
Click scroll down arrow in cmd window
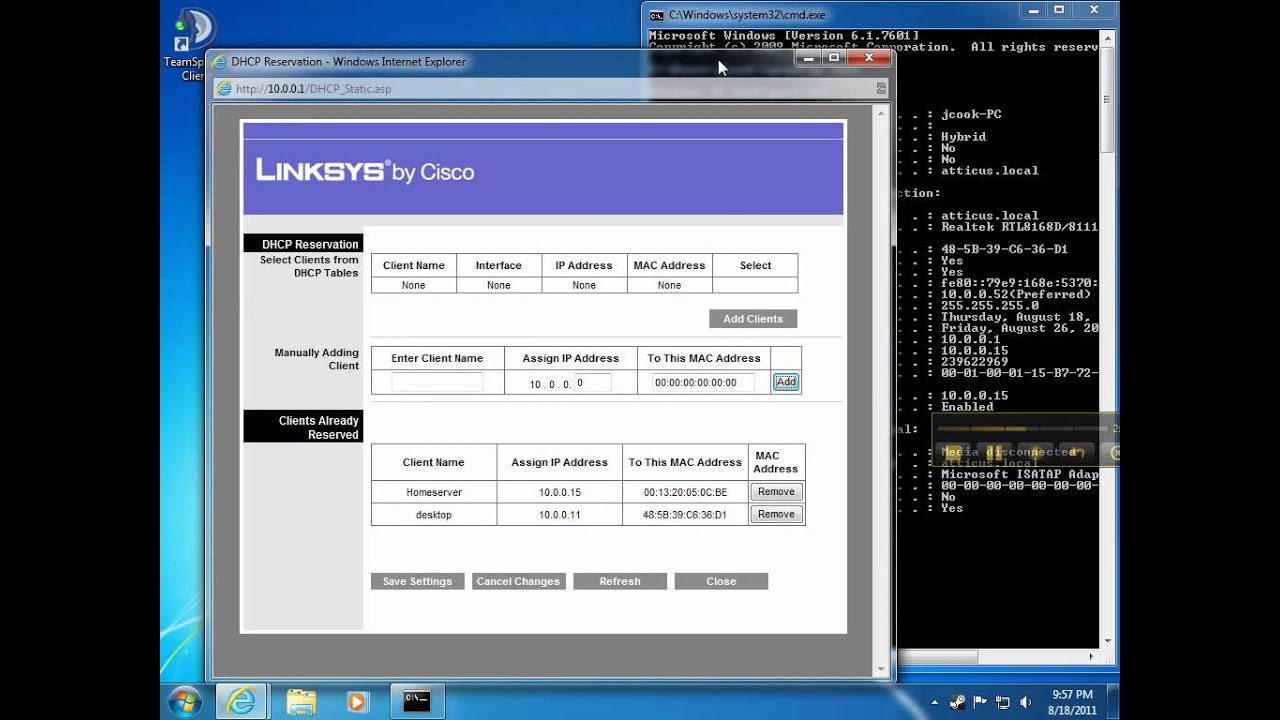pyautogui.click(x=1108, y=641)
